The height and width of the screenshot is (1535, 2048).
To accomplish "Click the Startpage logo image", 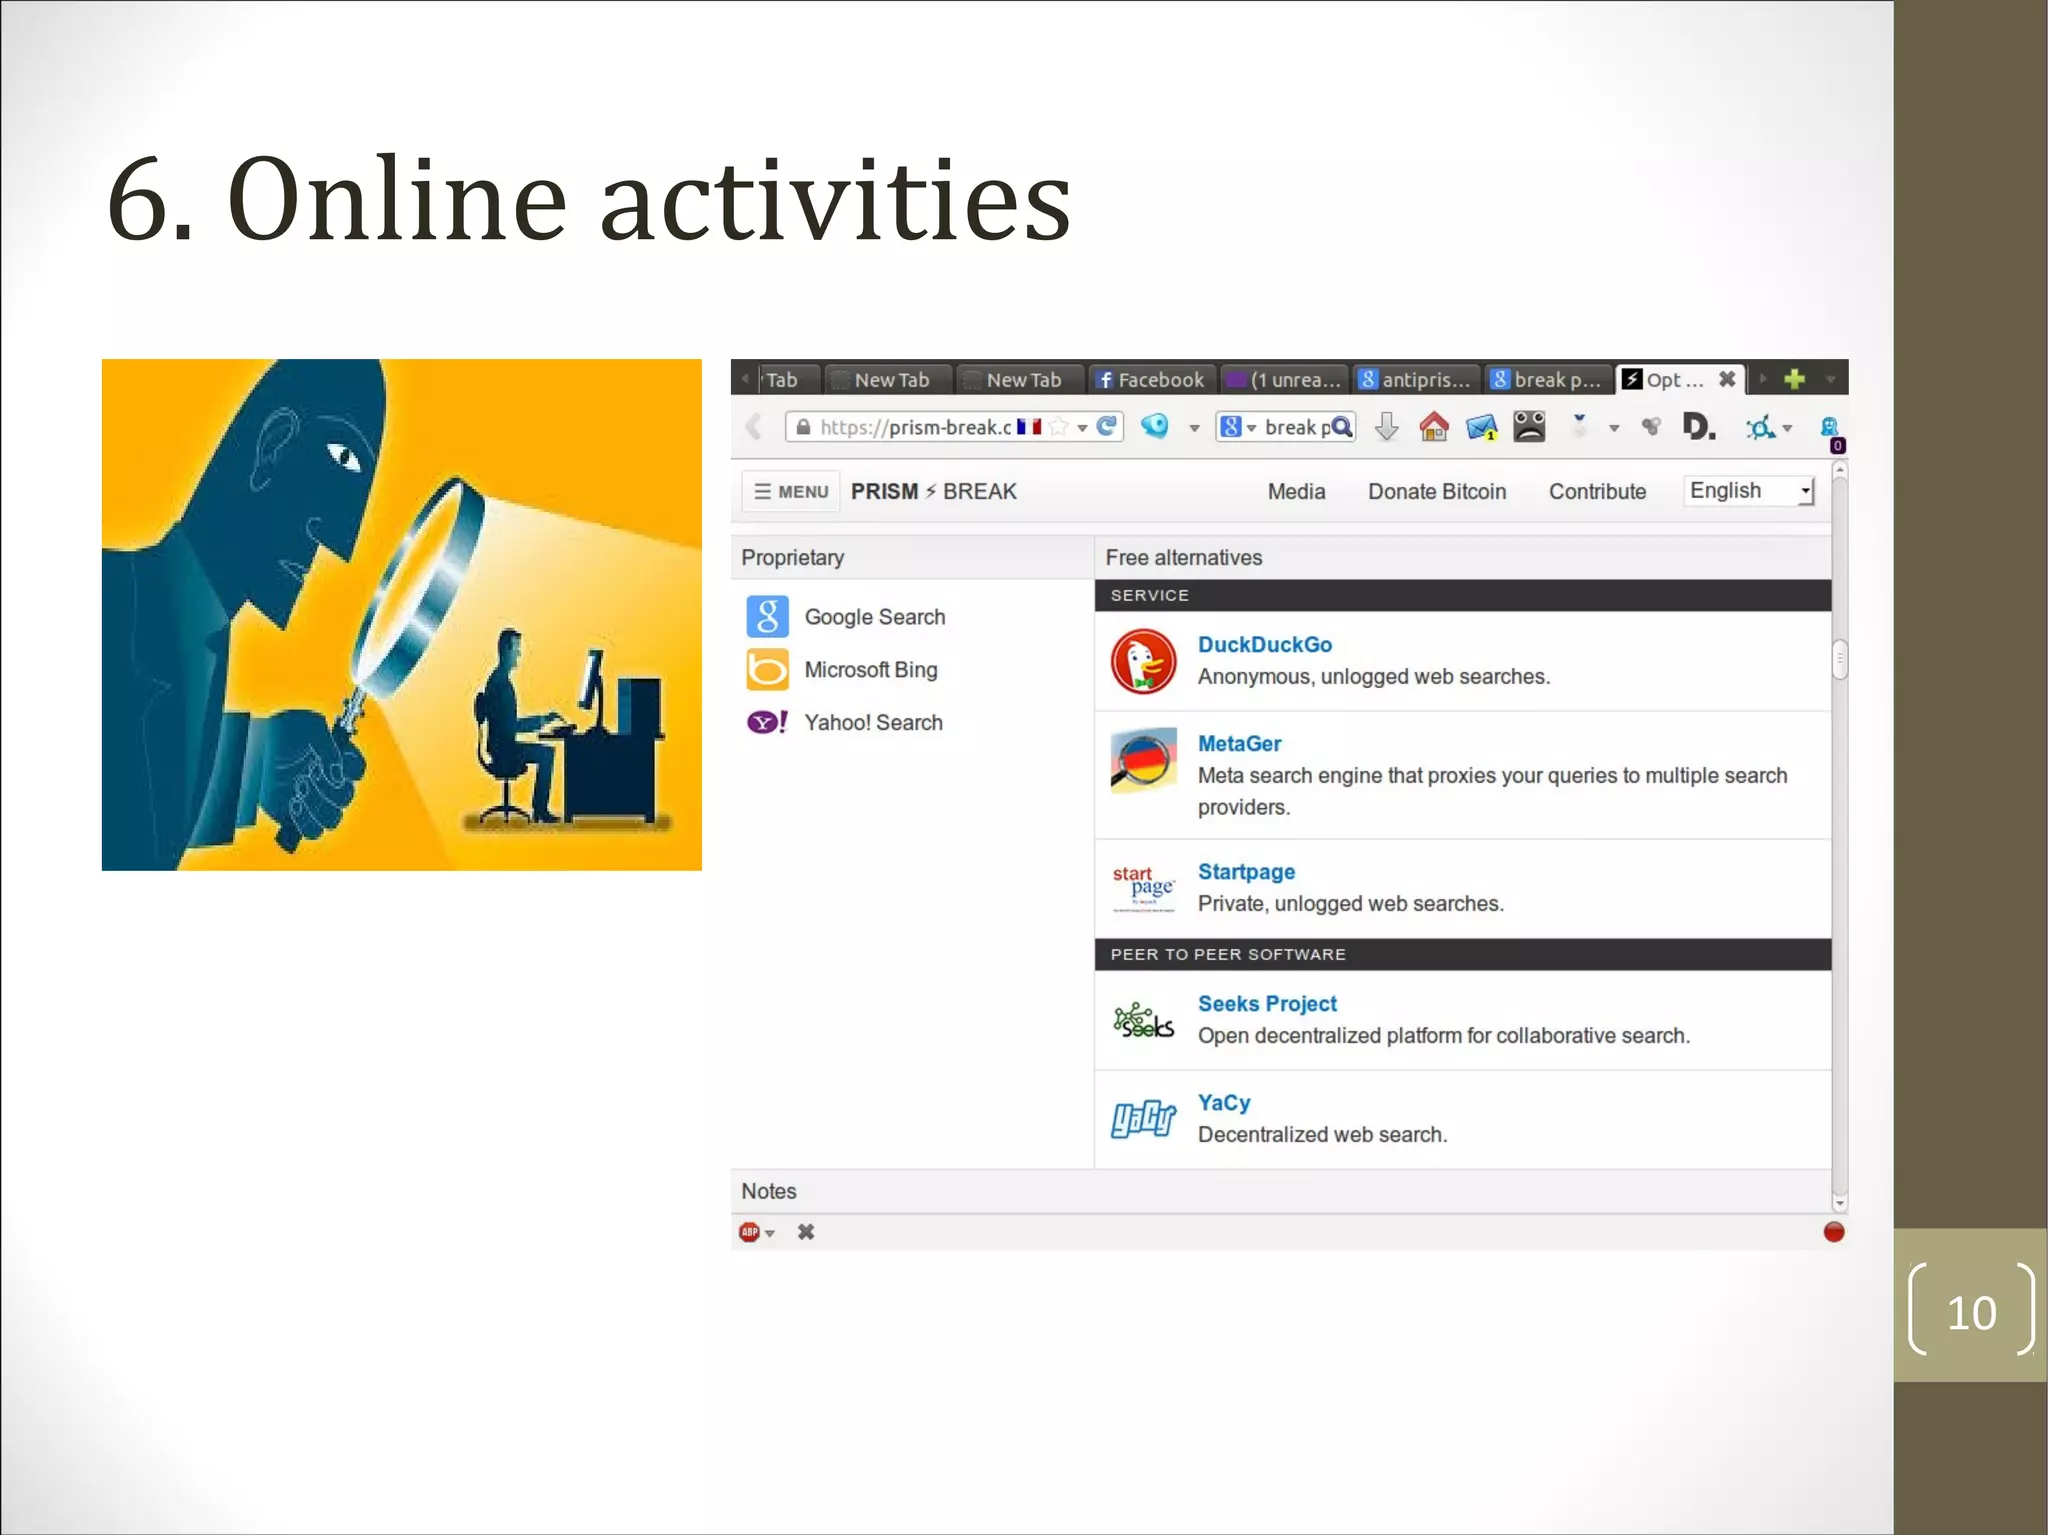I will 1144,888.
